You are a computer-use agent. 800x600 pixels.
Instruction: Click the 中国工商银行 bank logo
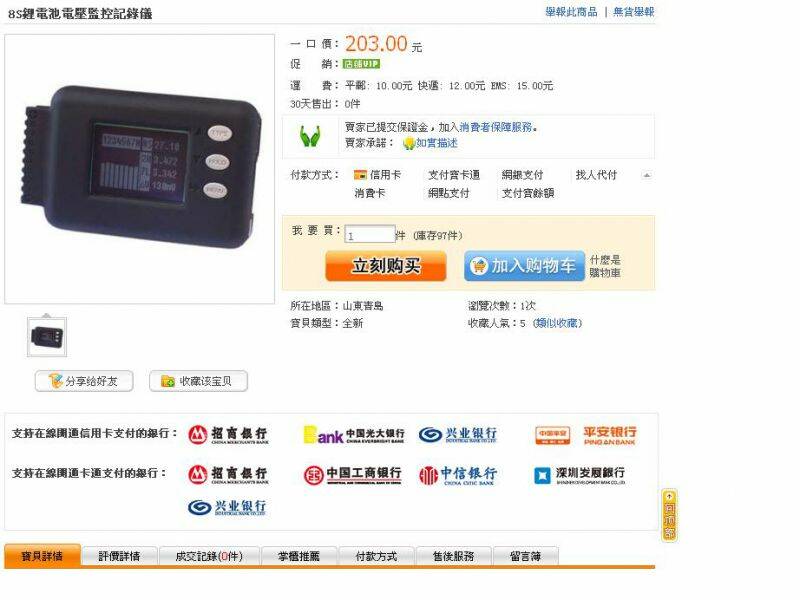coord(353,475)
